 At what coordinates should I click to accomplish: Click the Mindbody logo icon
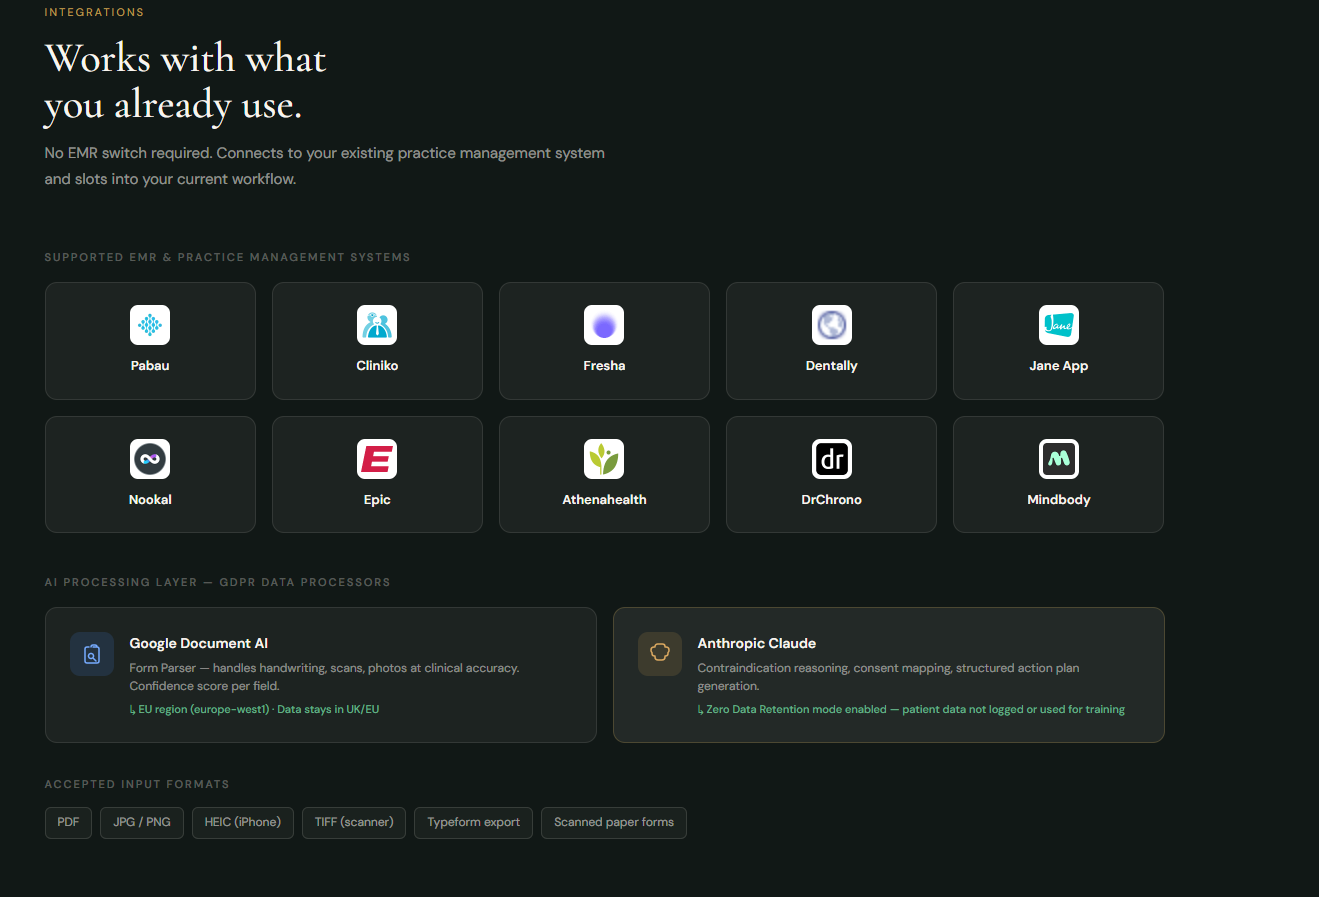click(1059, 459)
